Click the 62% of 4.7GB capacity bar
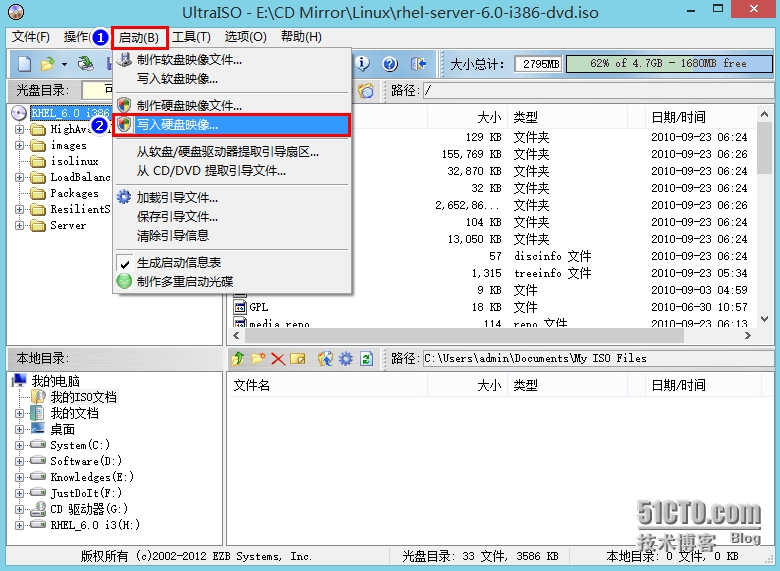Image resolution: width=780 pixels, height=571 pixels. (669, 64)
